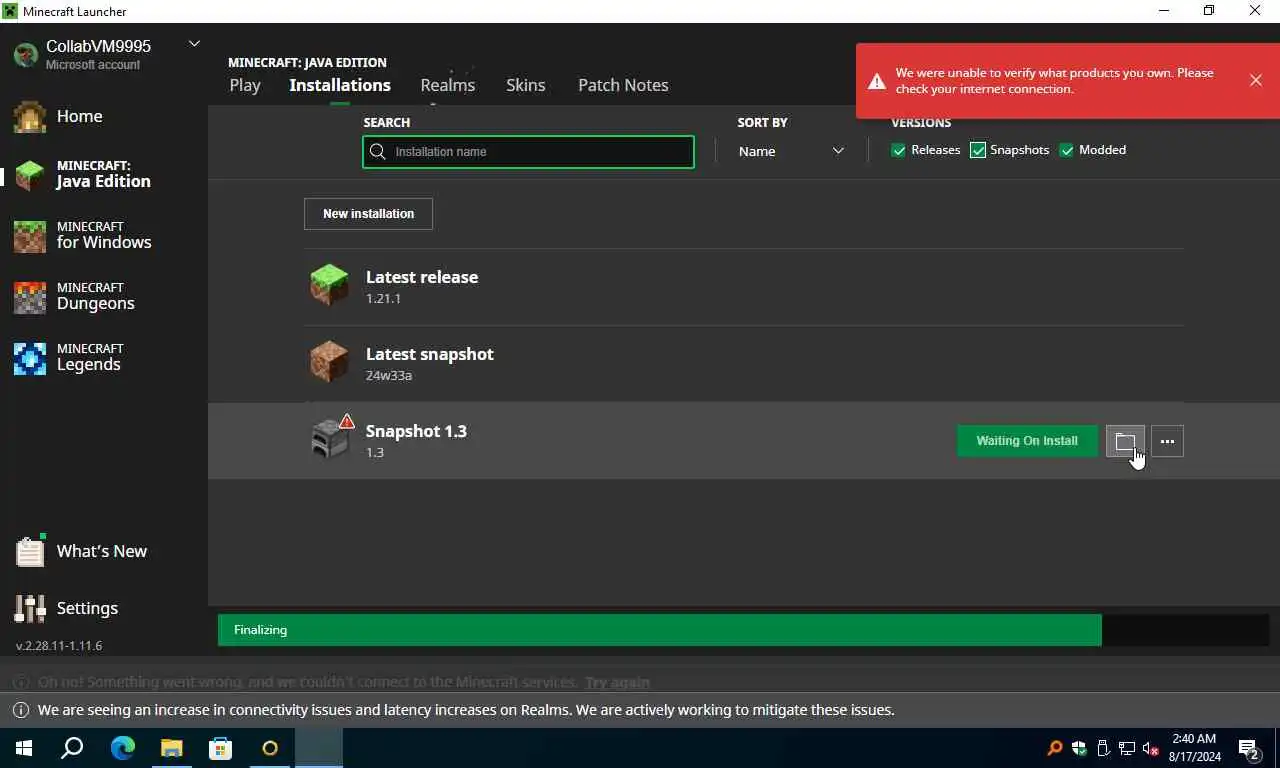1280x768 pixels.
Task: Click the yellow ring app taskbar icon
Action: [x=269, y=748]
